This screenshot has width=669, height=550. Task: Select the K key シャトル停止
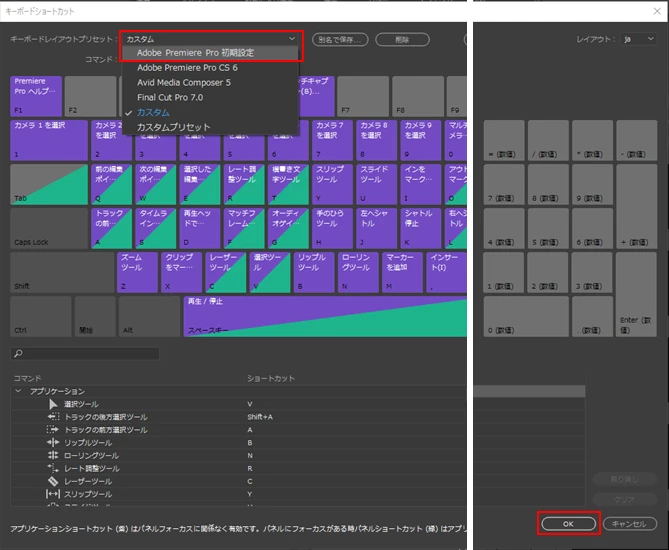pos(421,228)
